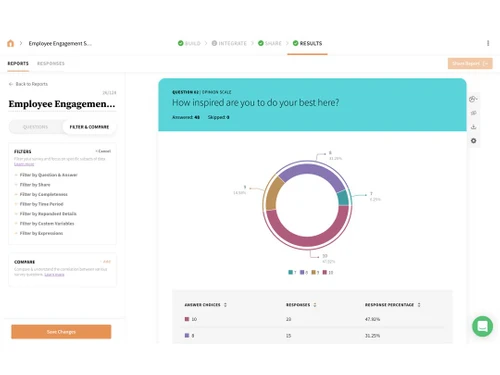The width and height of the screenshot is (500, 375).
Task: Click the maroon donut segment for 10
Action: 307,241
